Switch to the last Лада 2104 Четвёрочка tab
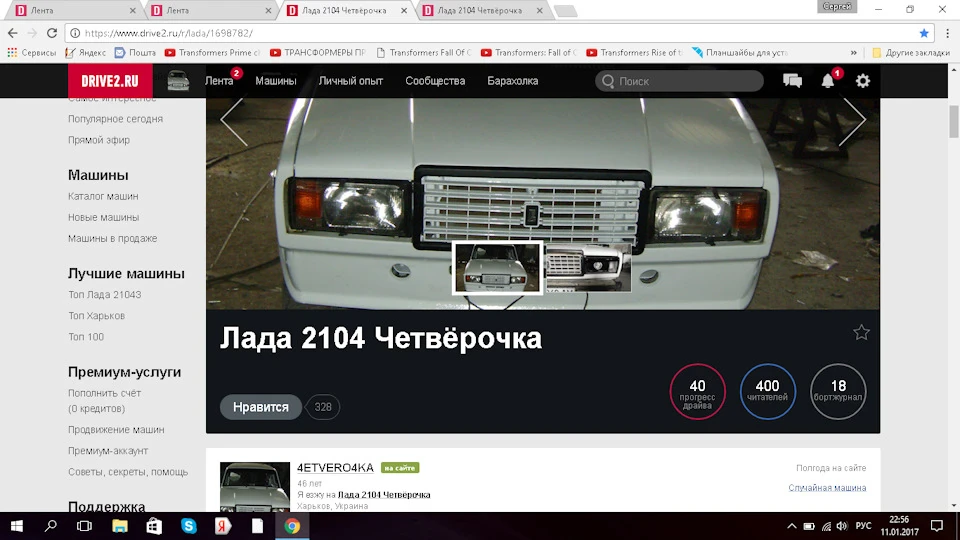 (x=481, y=10)
